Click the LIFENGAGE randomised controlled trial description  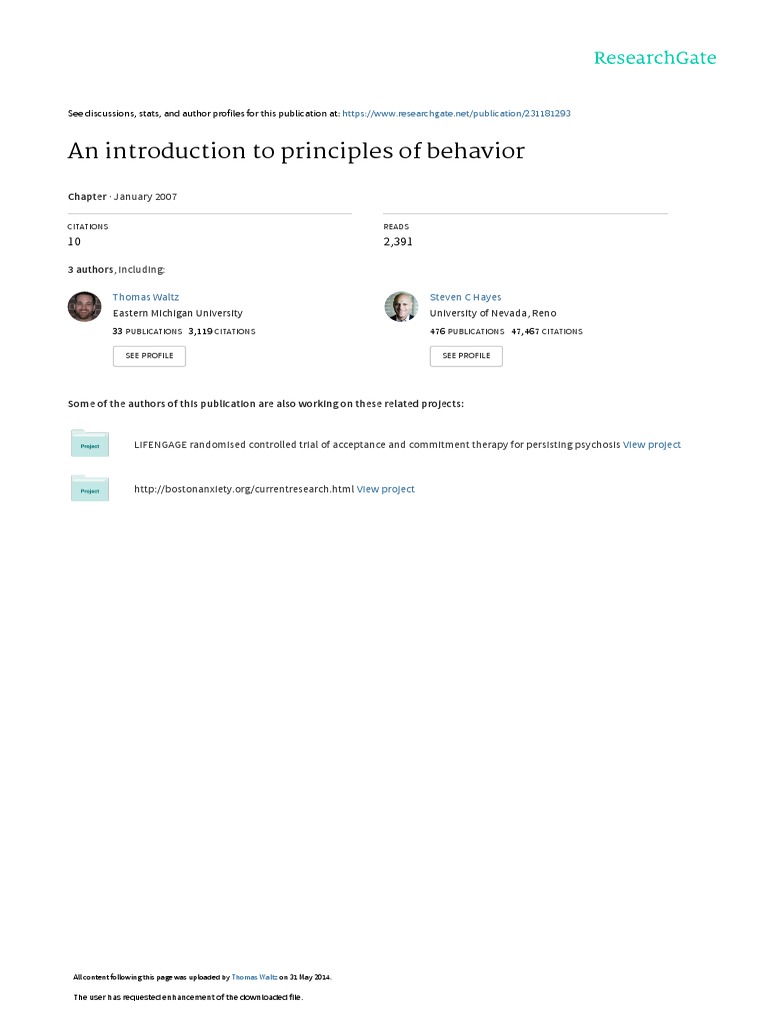(x=377, y=444)
